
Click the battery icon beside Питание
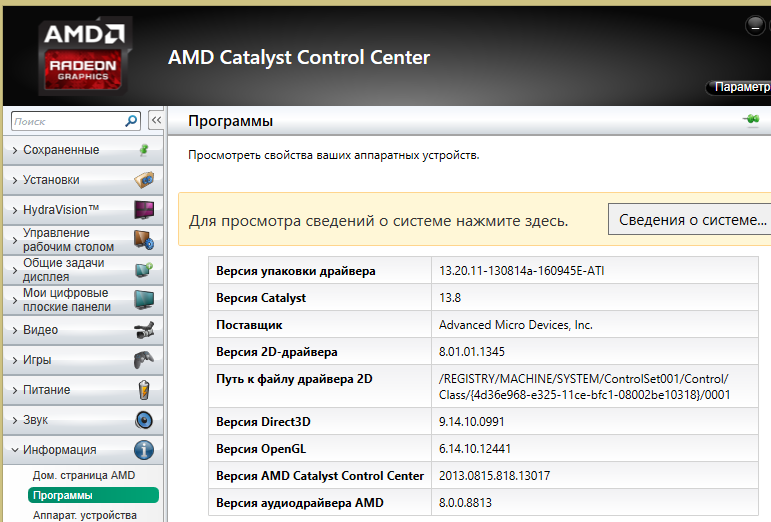(x=144, y=390)
